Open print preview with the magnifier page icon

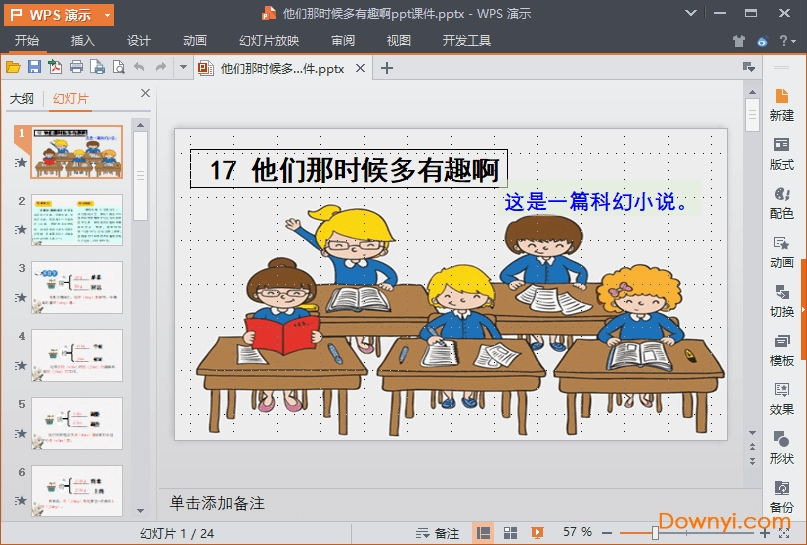pos(118,67)
